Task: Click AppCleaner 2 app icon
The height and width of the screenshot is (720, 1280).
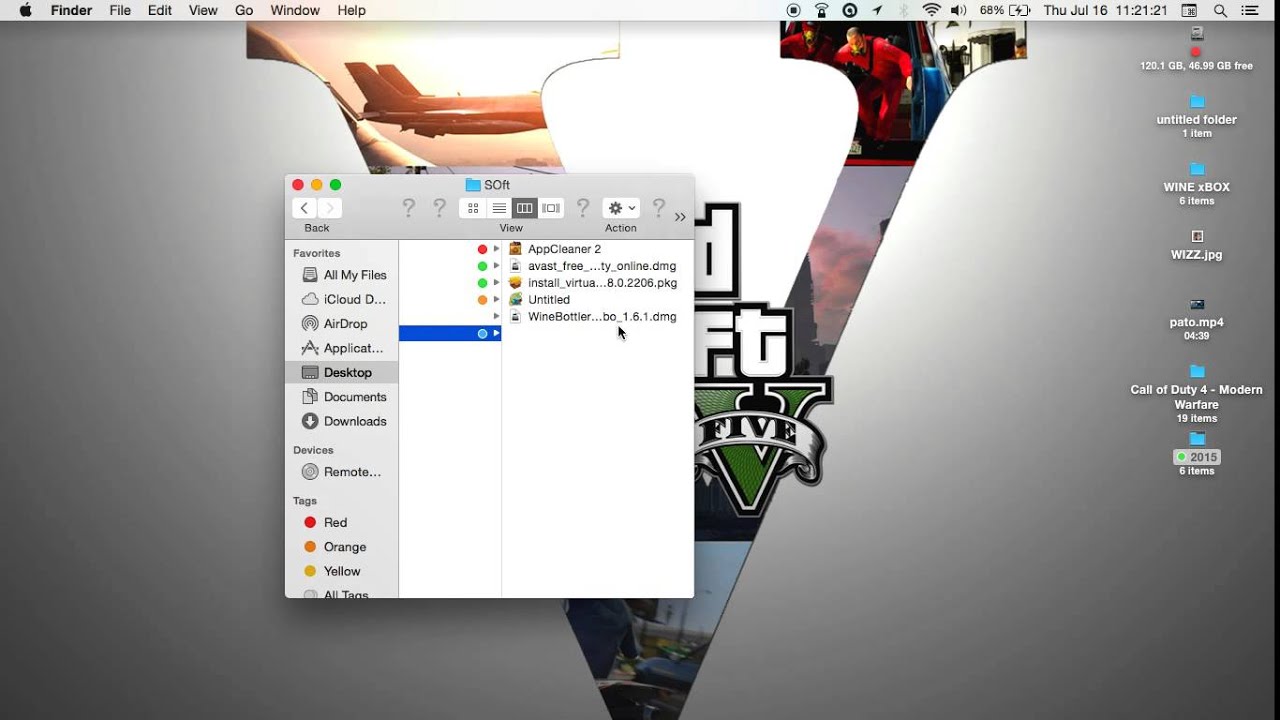Action: tap(516, 249)
